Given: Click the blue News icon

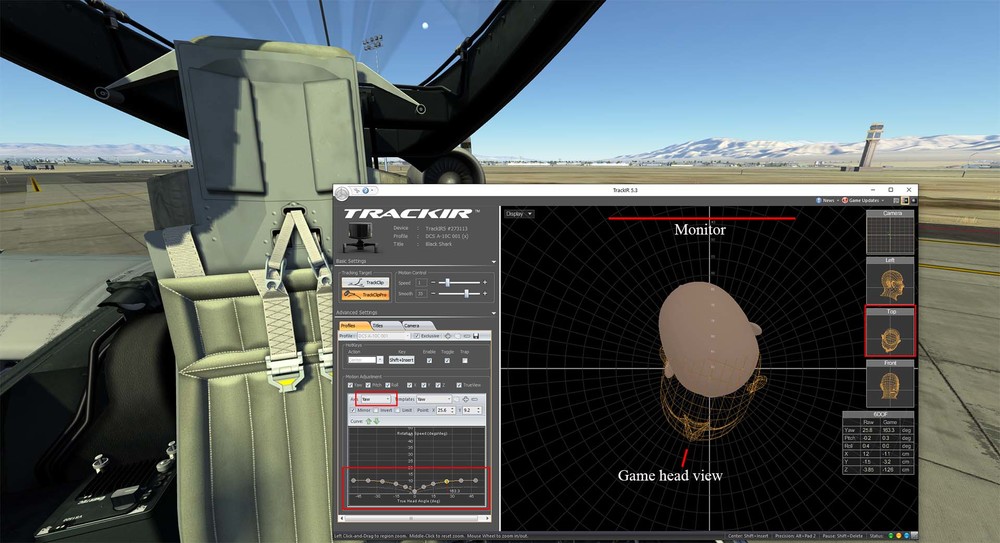Looking at the screenshot, I should click(x=819, y=200).
